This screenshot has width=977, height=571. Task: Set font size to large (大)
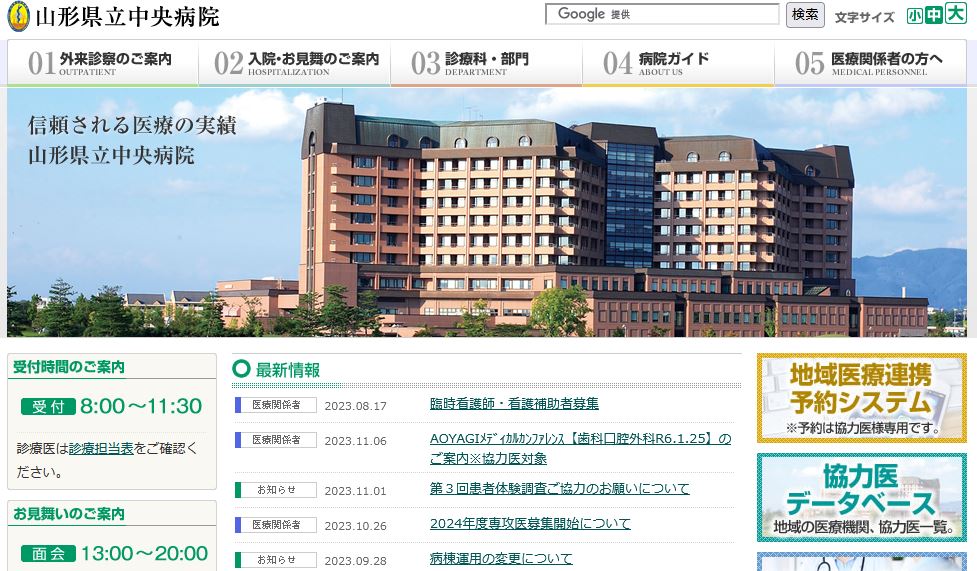pyautogui.click(x=955, y=16)
